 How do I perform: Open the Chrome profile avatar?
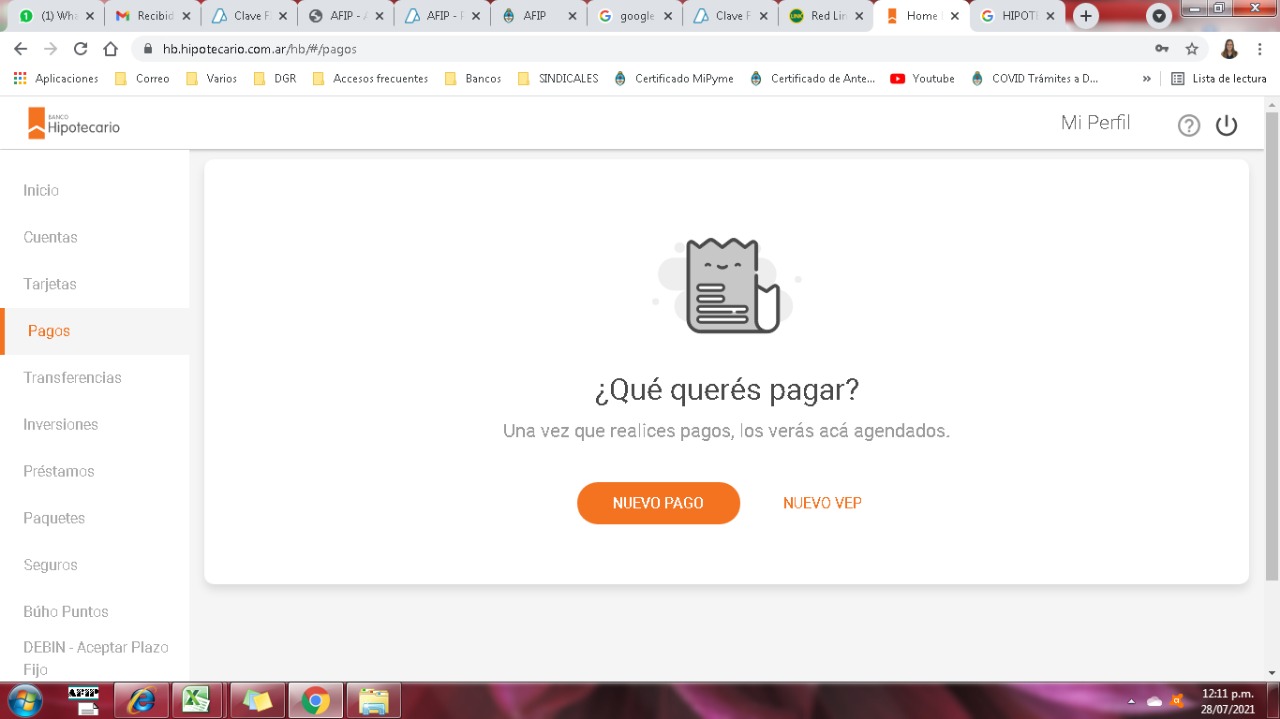1229,49
